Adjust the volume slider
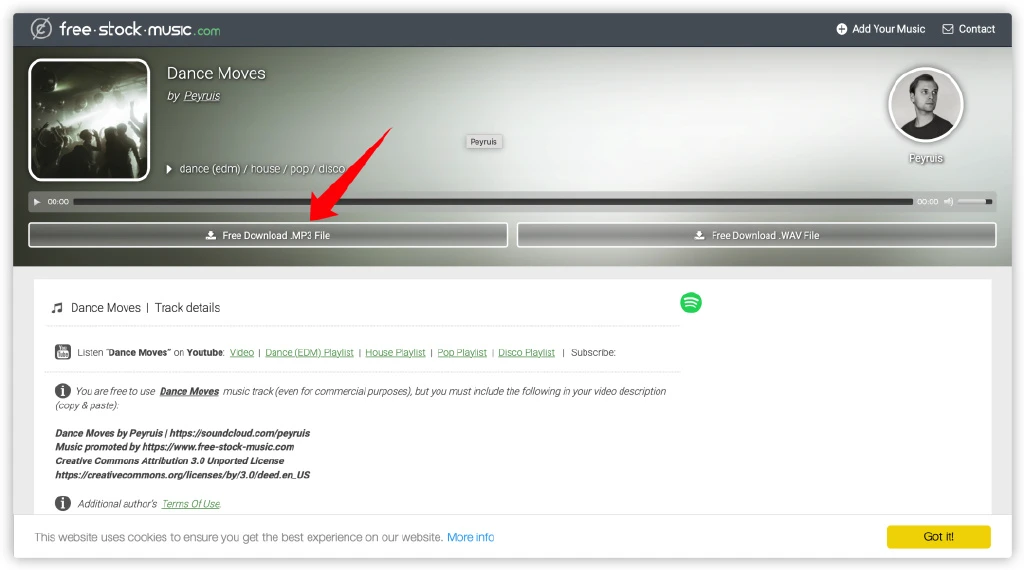 tap(975, 202)
